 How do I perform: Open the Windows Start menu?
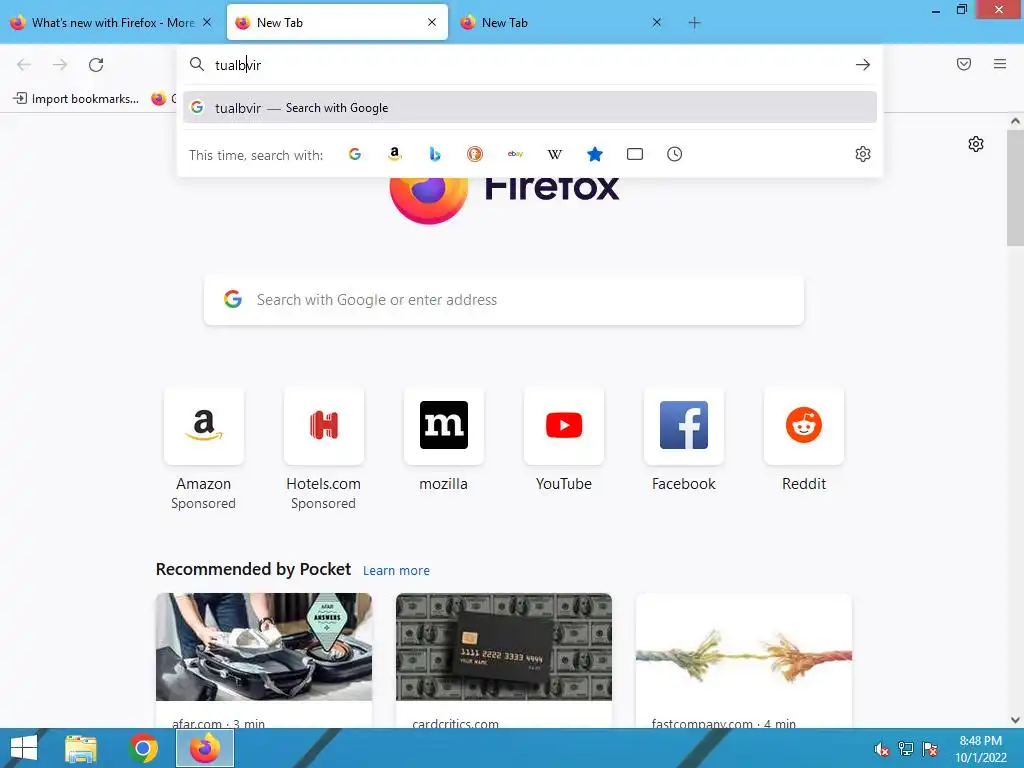24,748
